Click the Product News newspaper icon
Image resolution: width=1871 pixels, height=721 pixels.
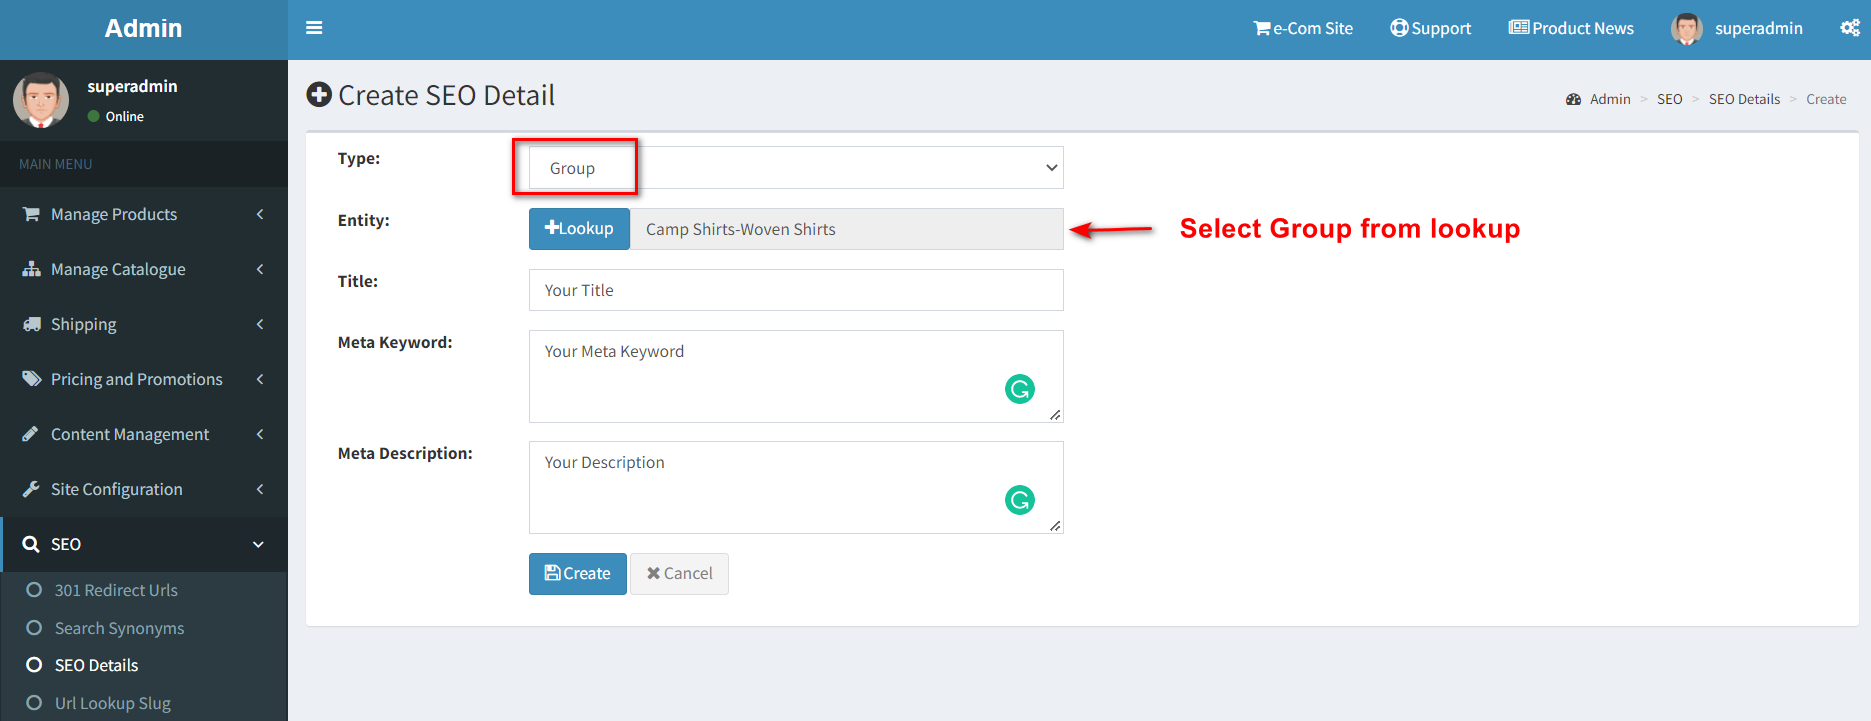pyautogui.click(x=1519, y=28)
